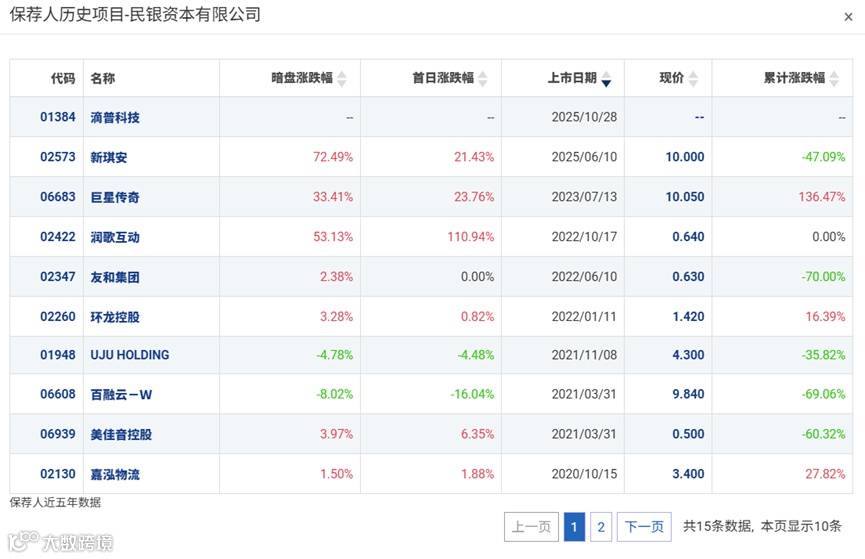Screen dimensions: 865x559
Task: Open stock code 01948
Action: point(58,355)
